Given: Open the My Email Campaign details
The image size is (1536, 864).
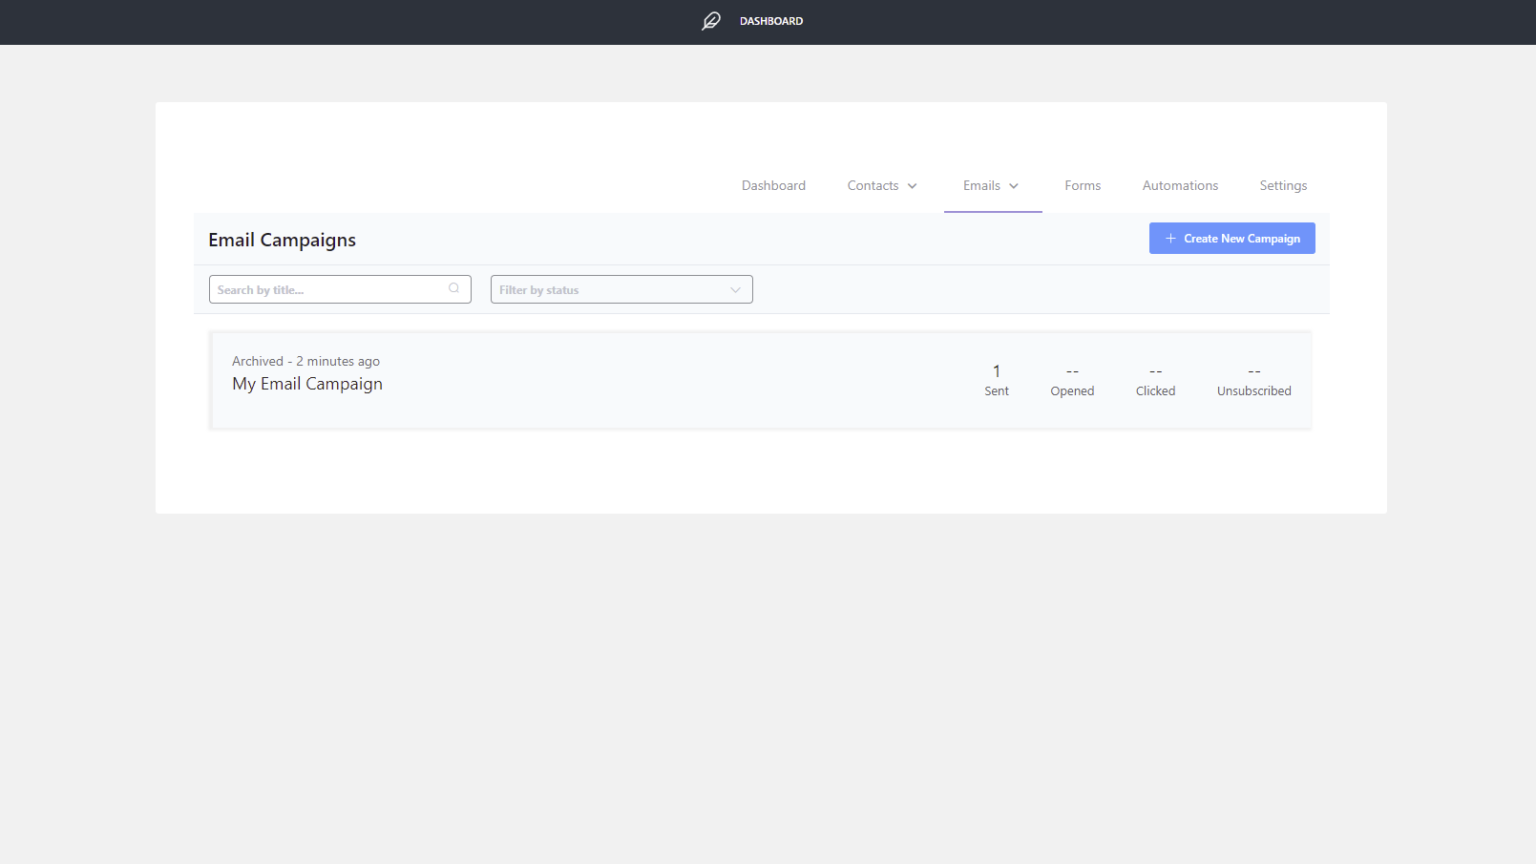Looking at the screenshot, I should click(x=307, y=384).
